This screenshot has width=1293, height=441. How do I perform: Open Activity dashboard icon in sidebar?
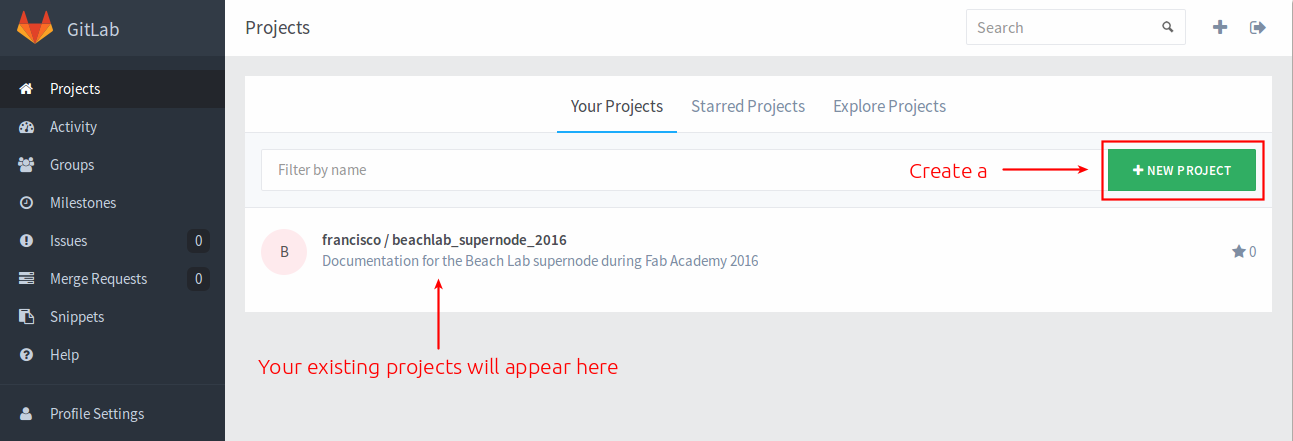coord(27,127)
